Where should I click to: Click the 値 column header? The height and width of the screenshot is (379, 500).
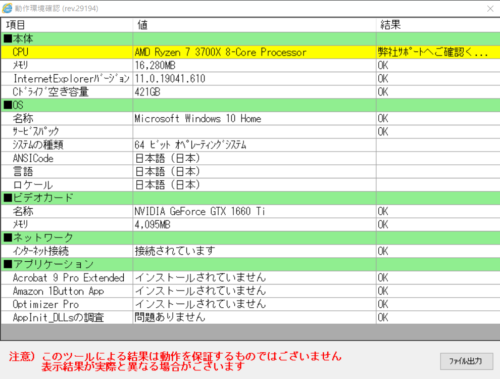pos(142,25)
